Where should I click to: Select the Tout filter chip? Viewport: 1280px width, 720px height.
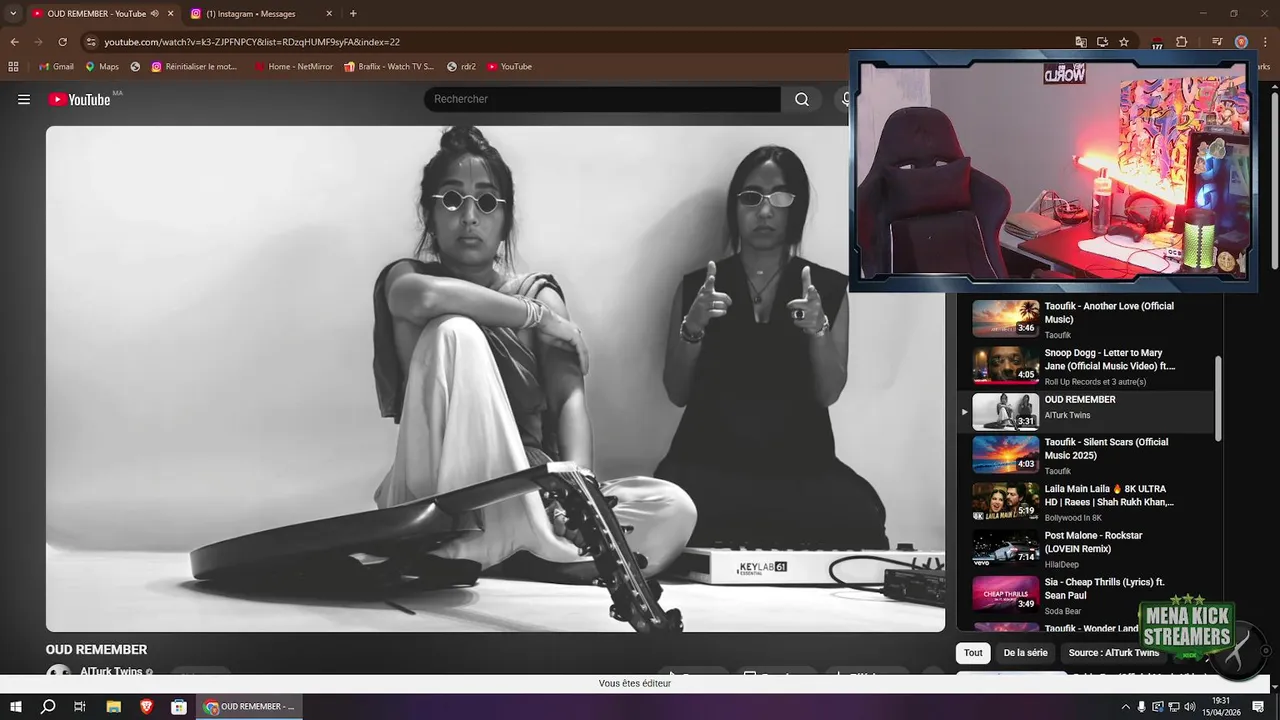pos(973,653)
